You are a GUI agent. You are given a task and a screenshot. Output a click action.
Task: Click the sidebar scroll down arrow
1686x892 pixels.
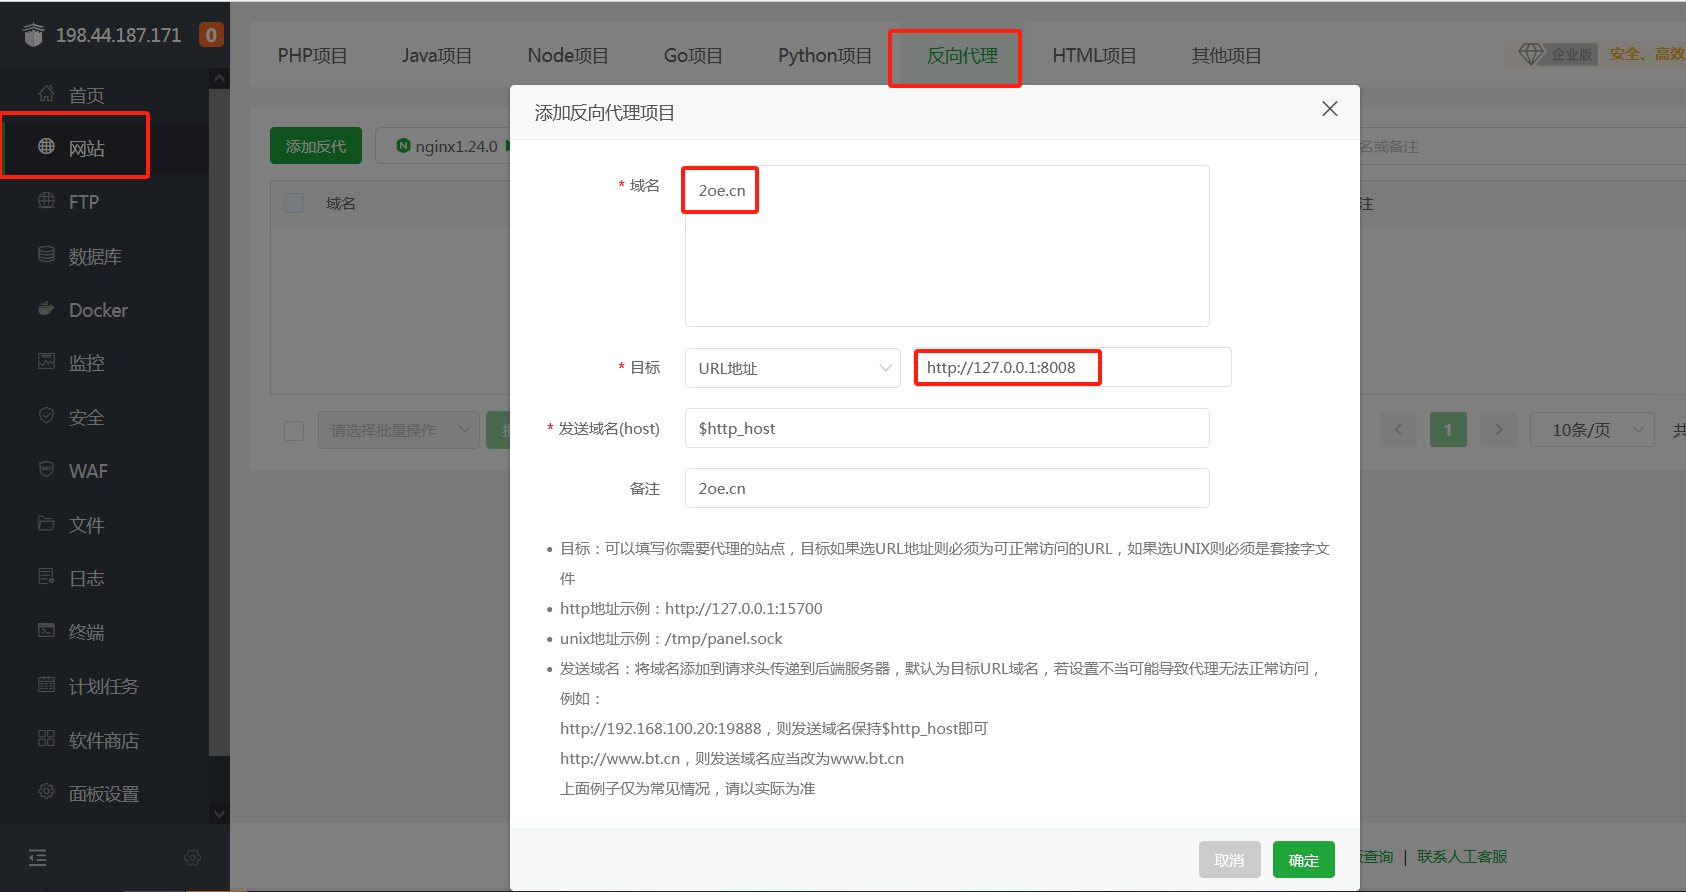(x=220, y=813)
